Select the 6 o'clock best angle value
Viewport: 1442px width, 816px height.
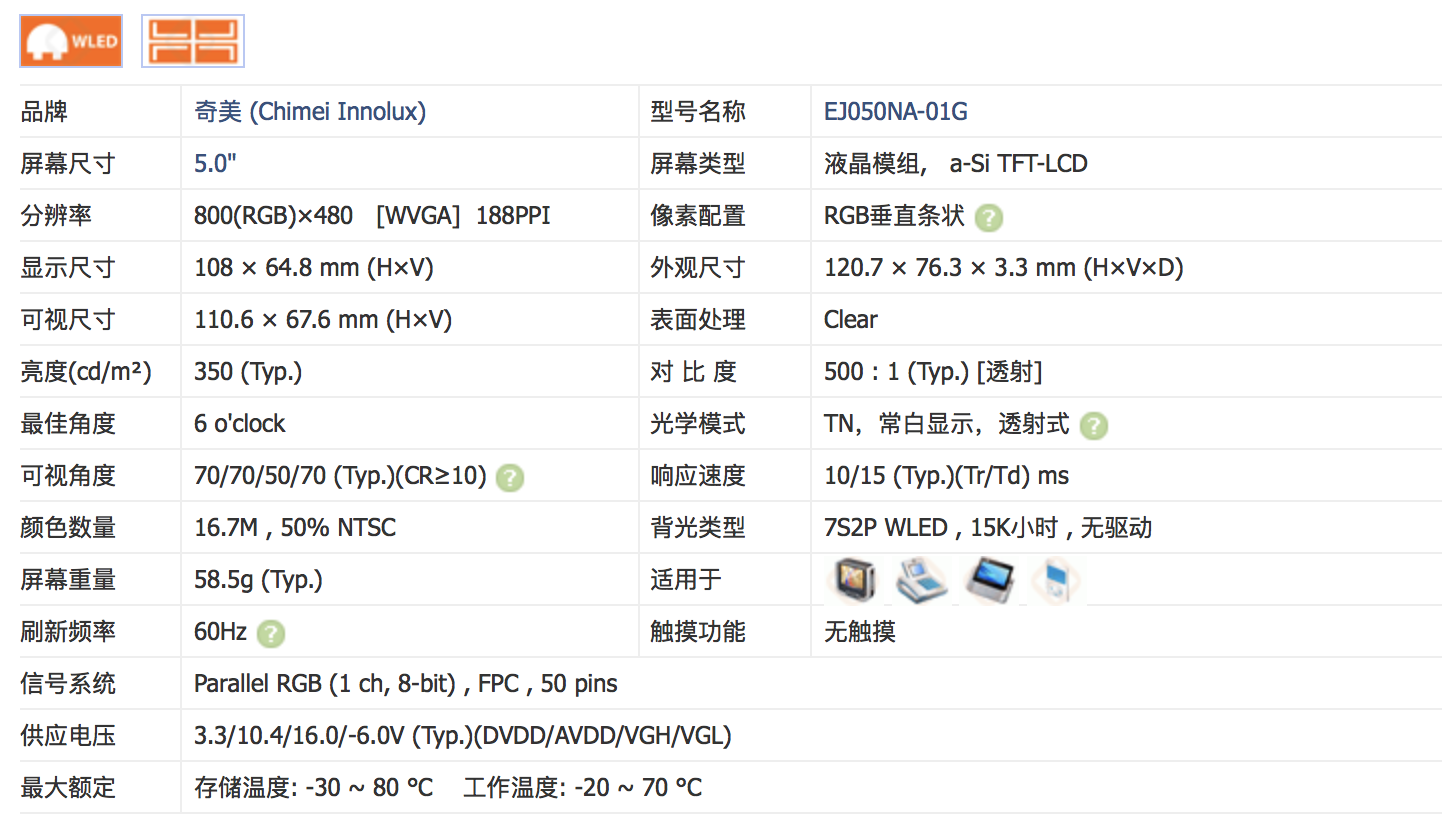tap(239, 423)
